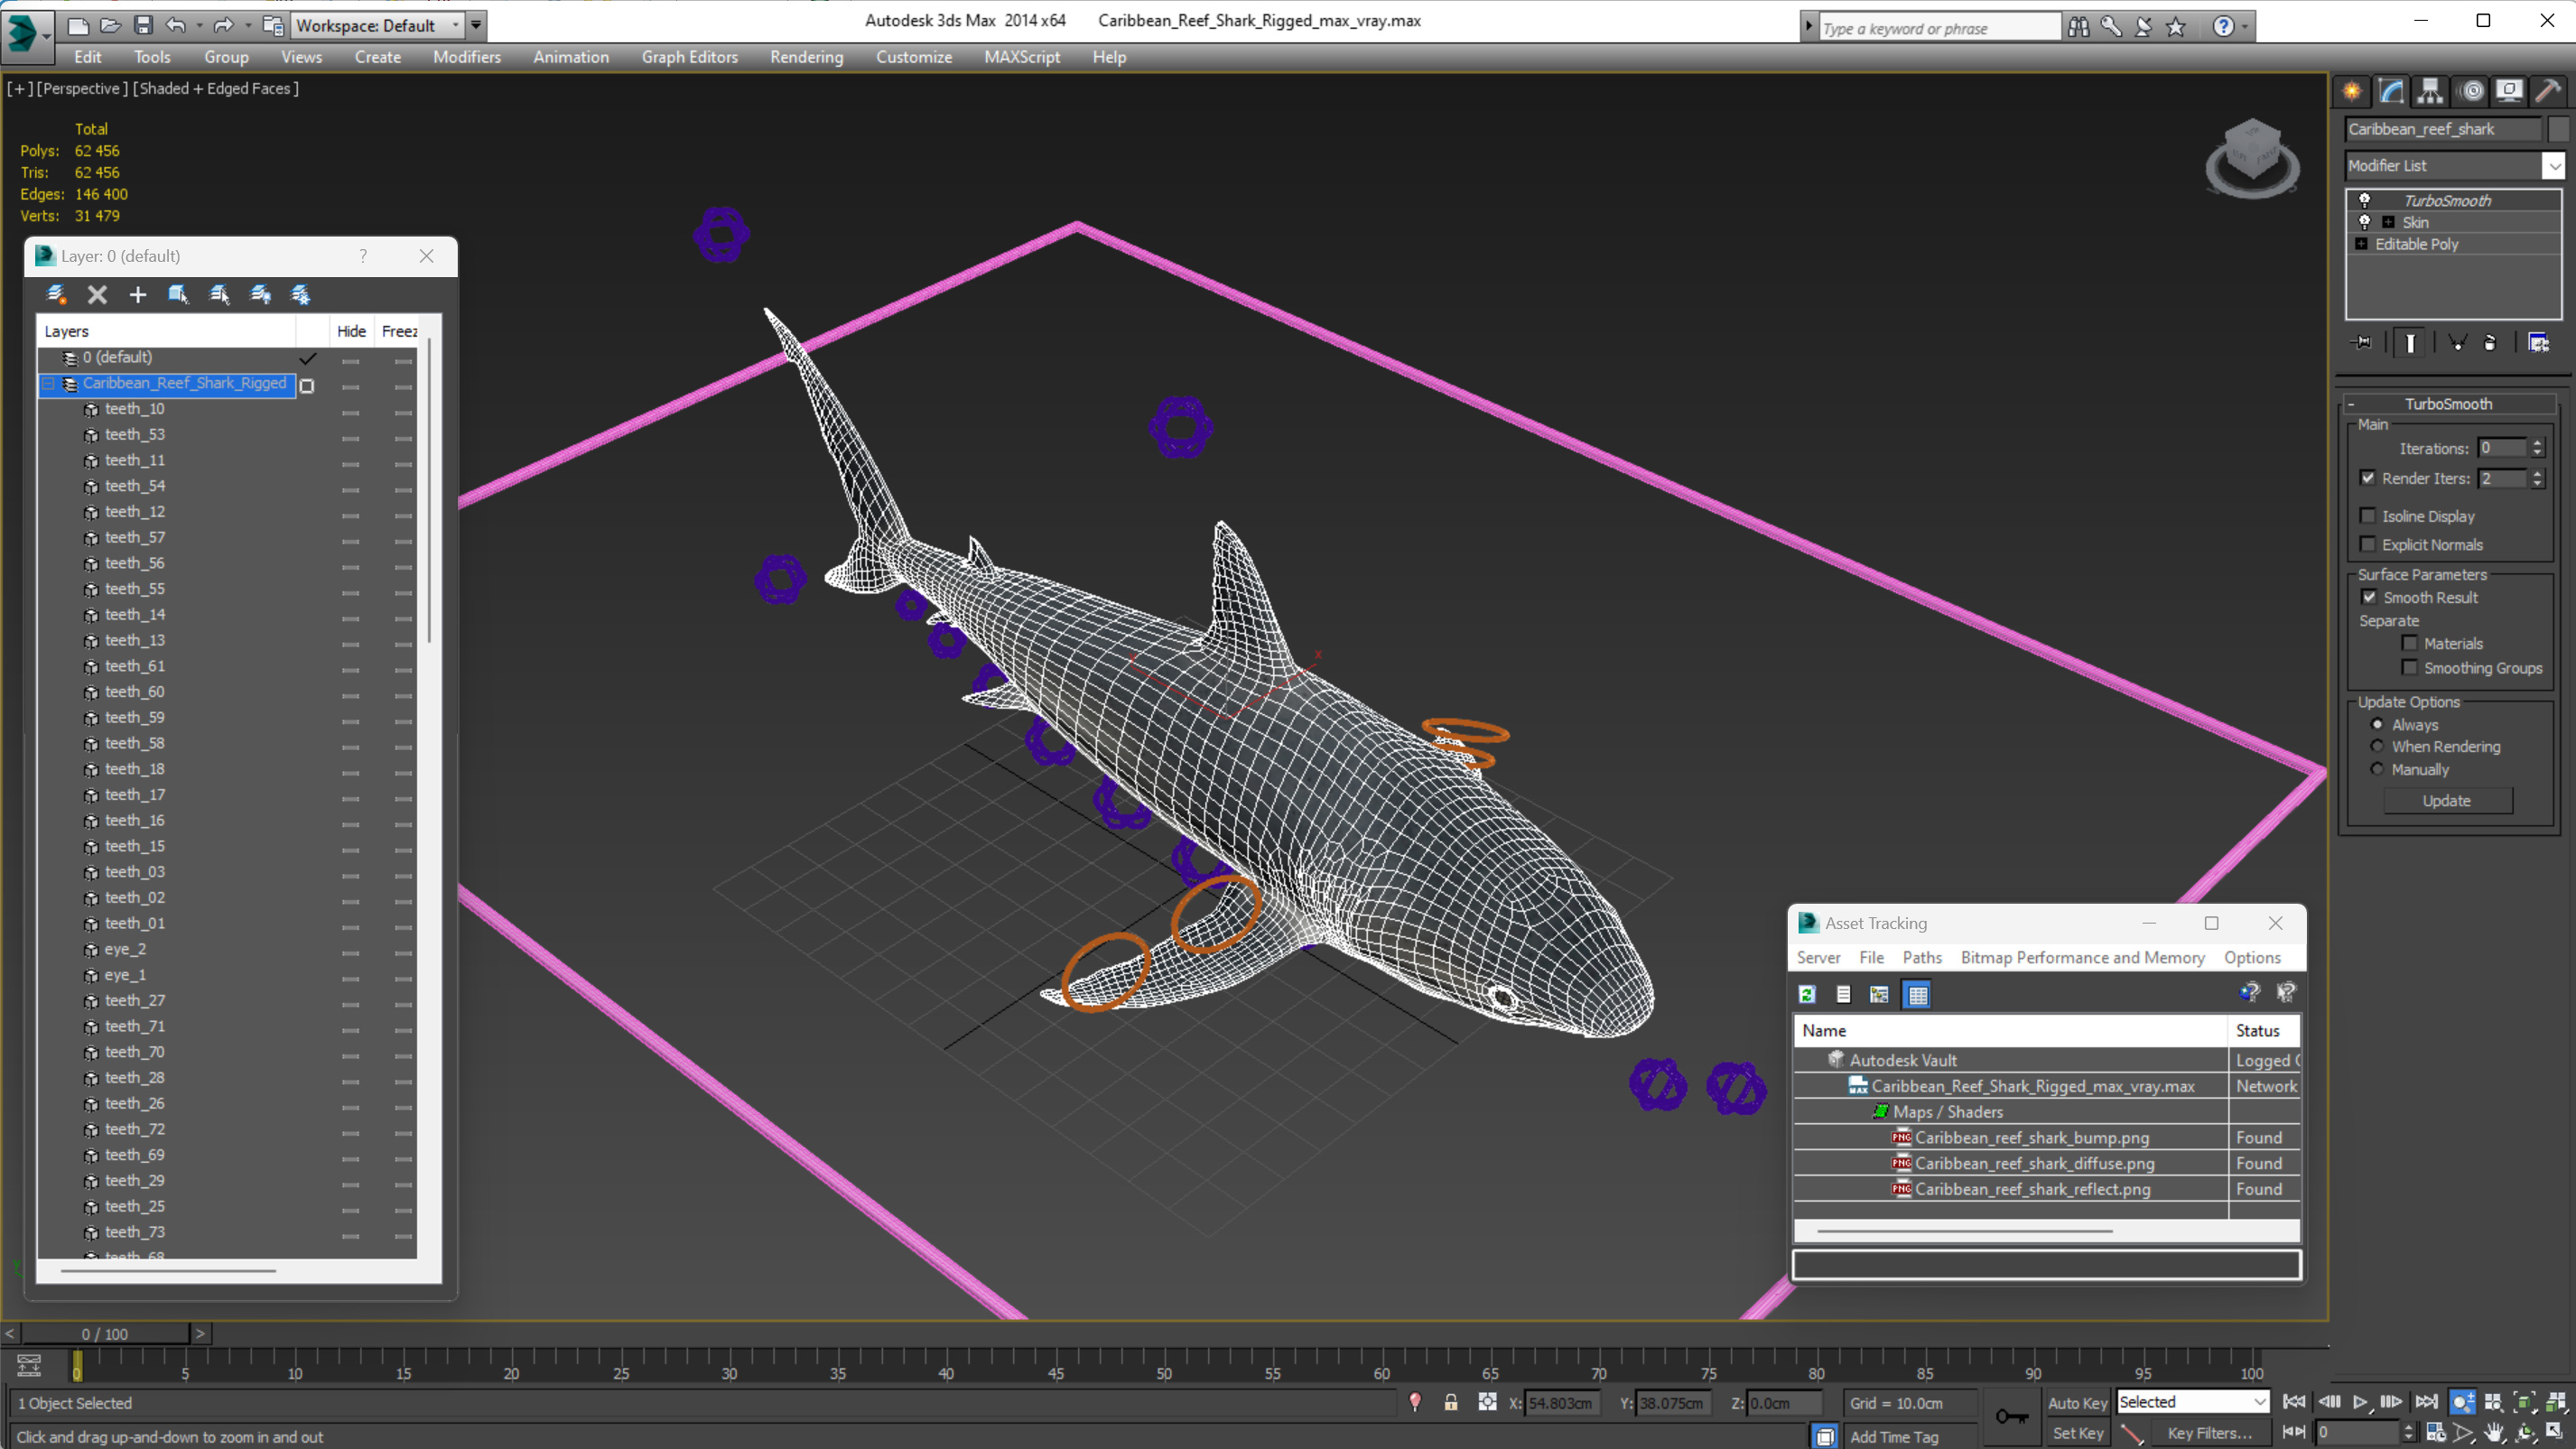Collapse the Caribbean_Reef_Shark_Rigged layer
This screenshot has height=1449, width=2576.
47,384
